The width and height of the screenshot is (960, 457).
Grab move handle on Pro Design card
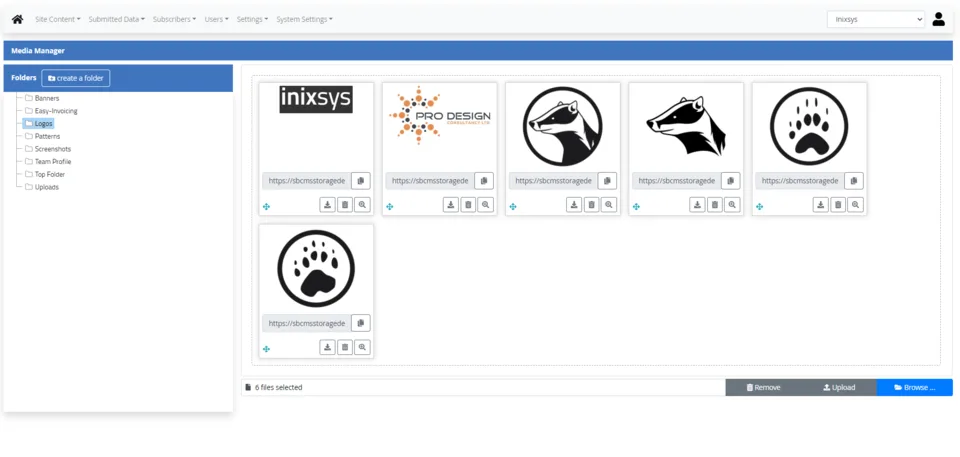point(389,207)
